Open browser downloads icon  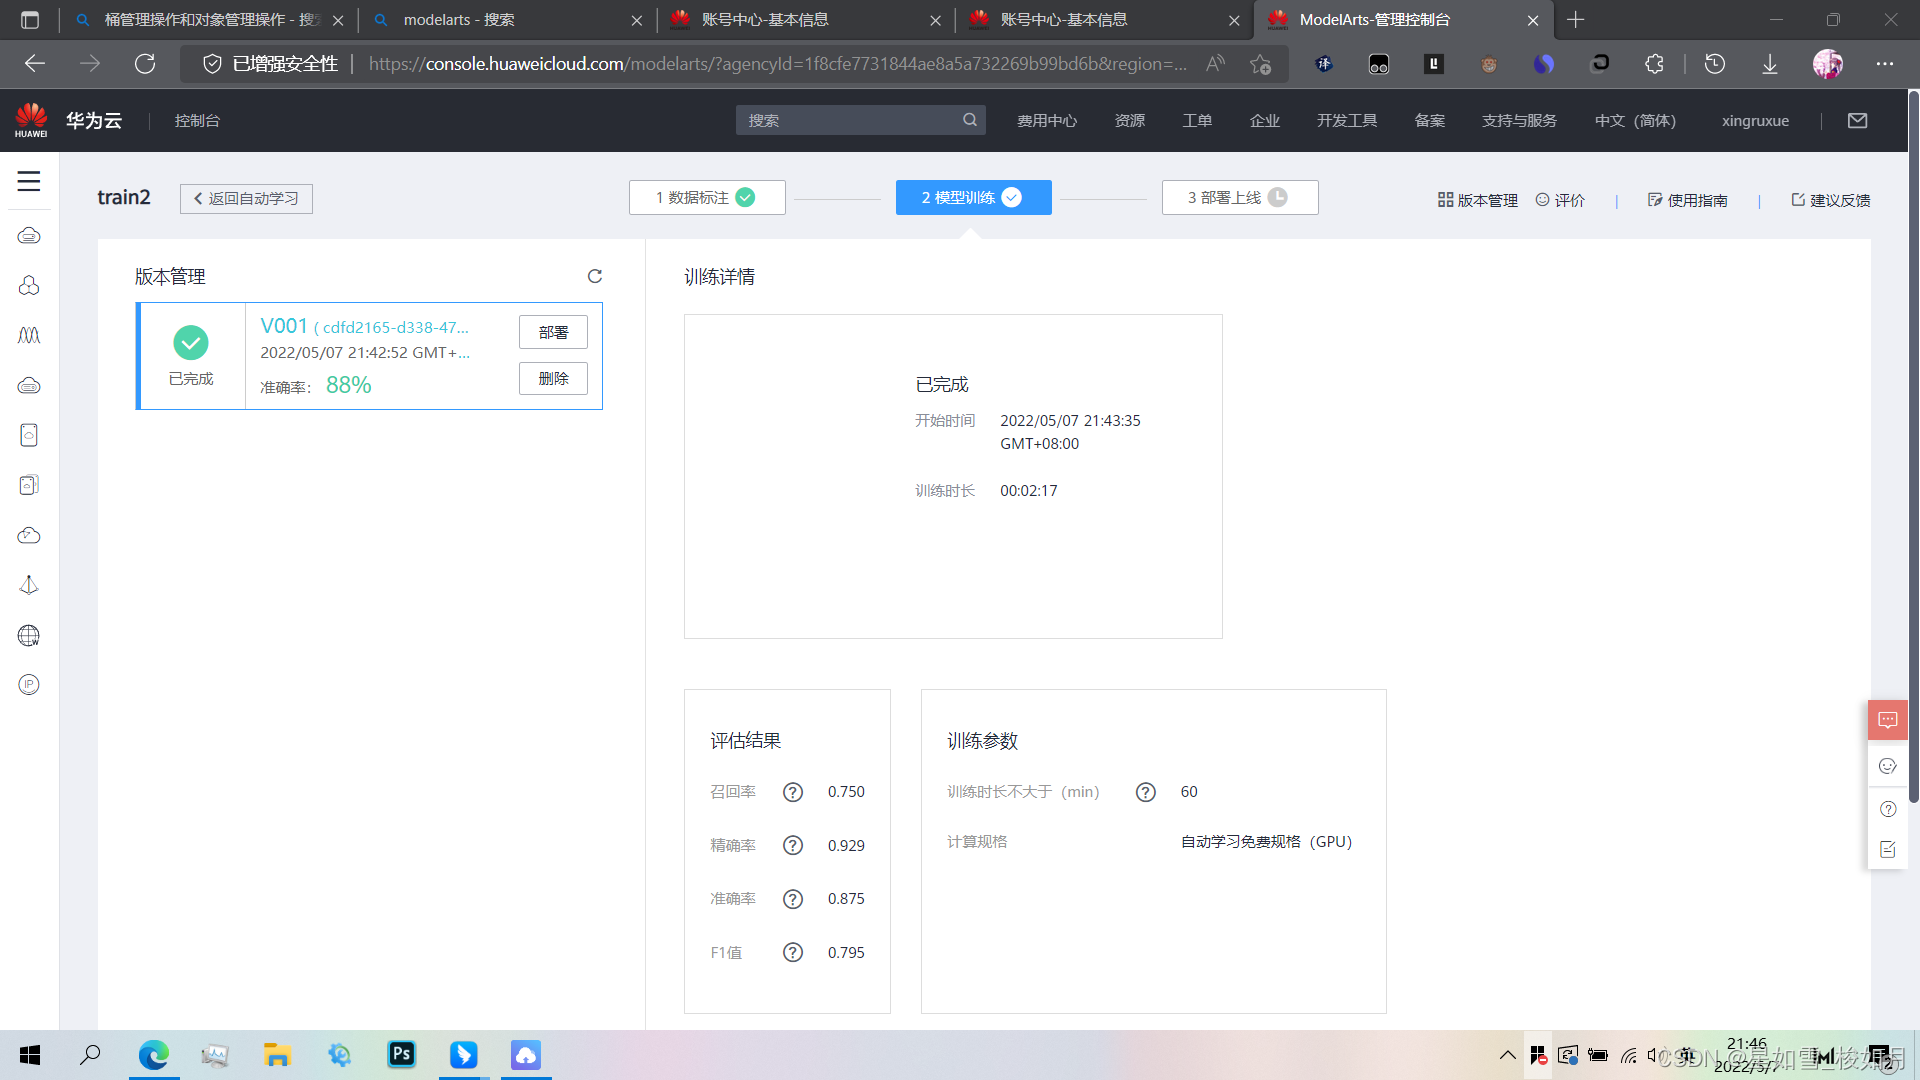point(1770,64)
